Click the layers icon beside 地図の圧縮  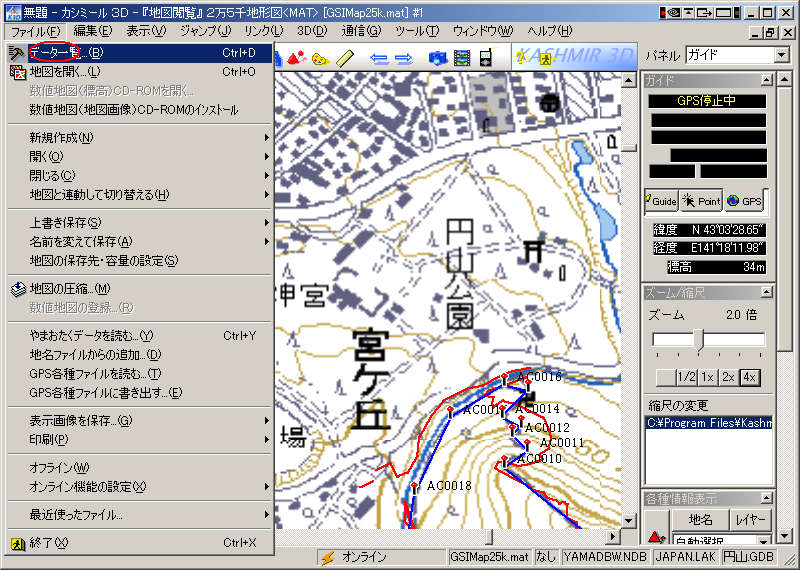click(x=18, y=289)
